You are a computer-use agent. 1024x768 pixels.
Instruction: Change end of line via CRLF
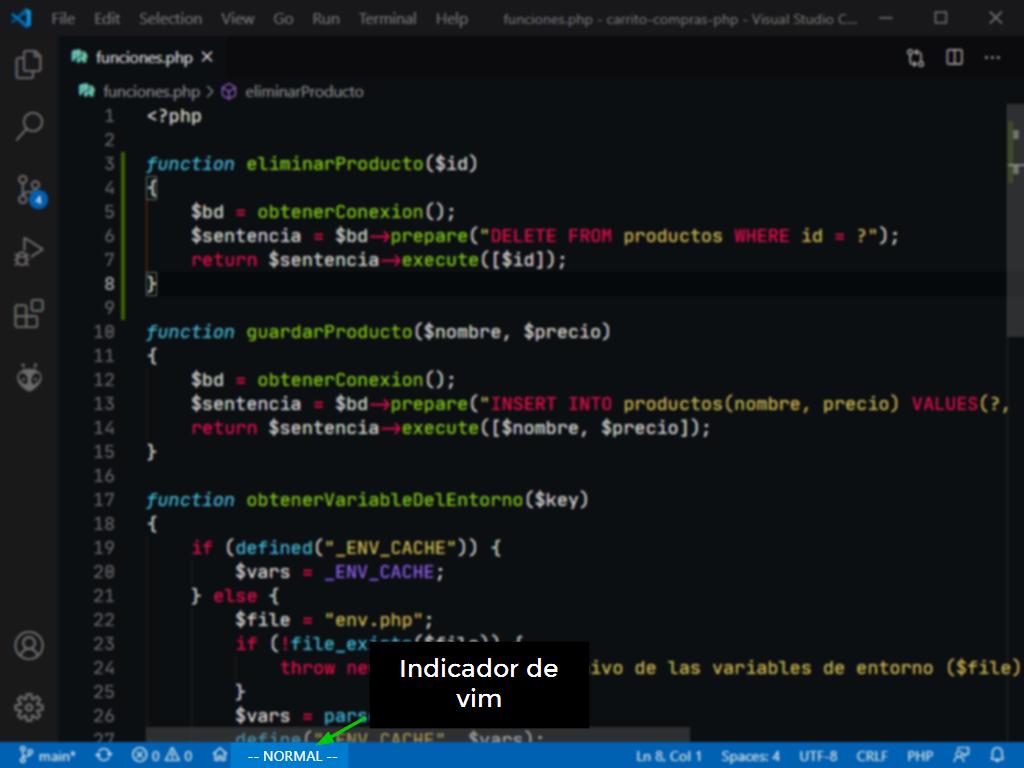point(872,756)
